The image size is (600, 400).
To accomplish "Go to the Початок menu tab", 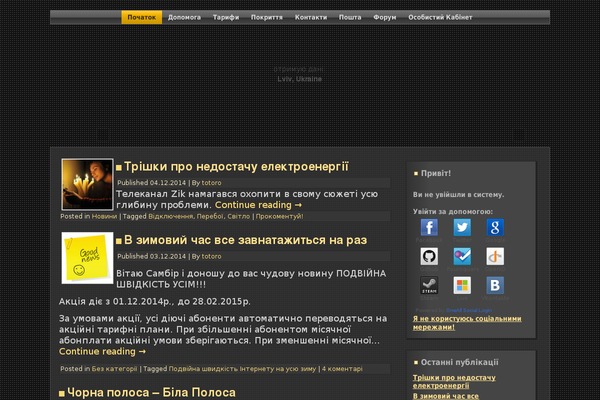I will [x=142, y=17].
